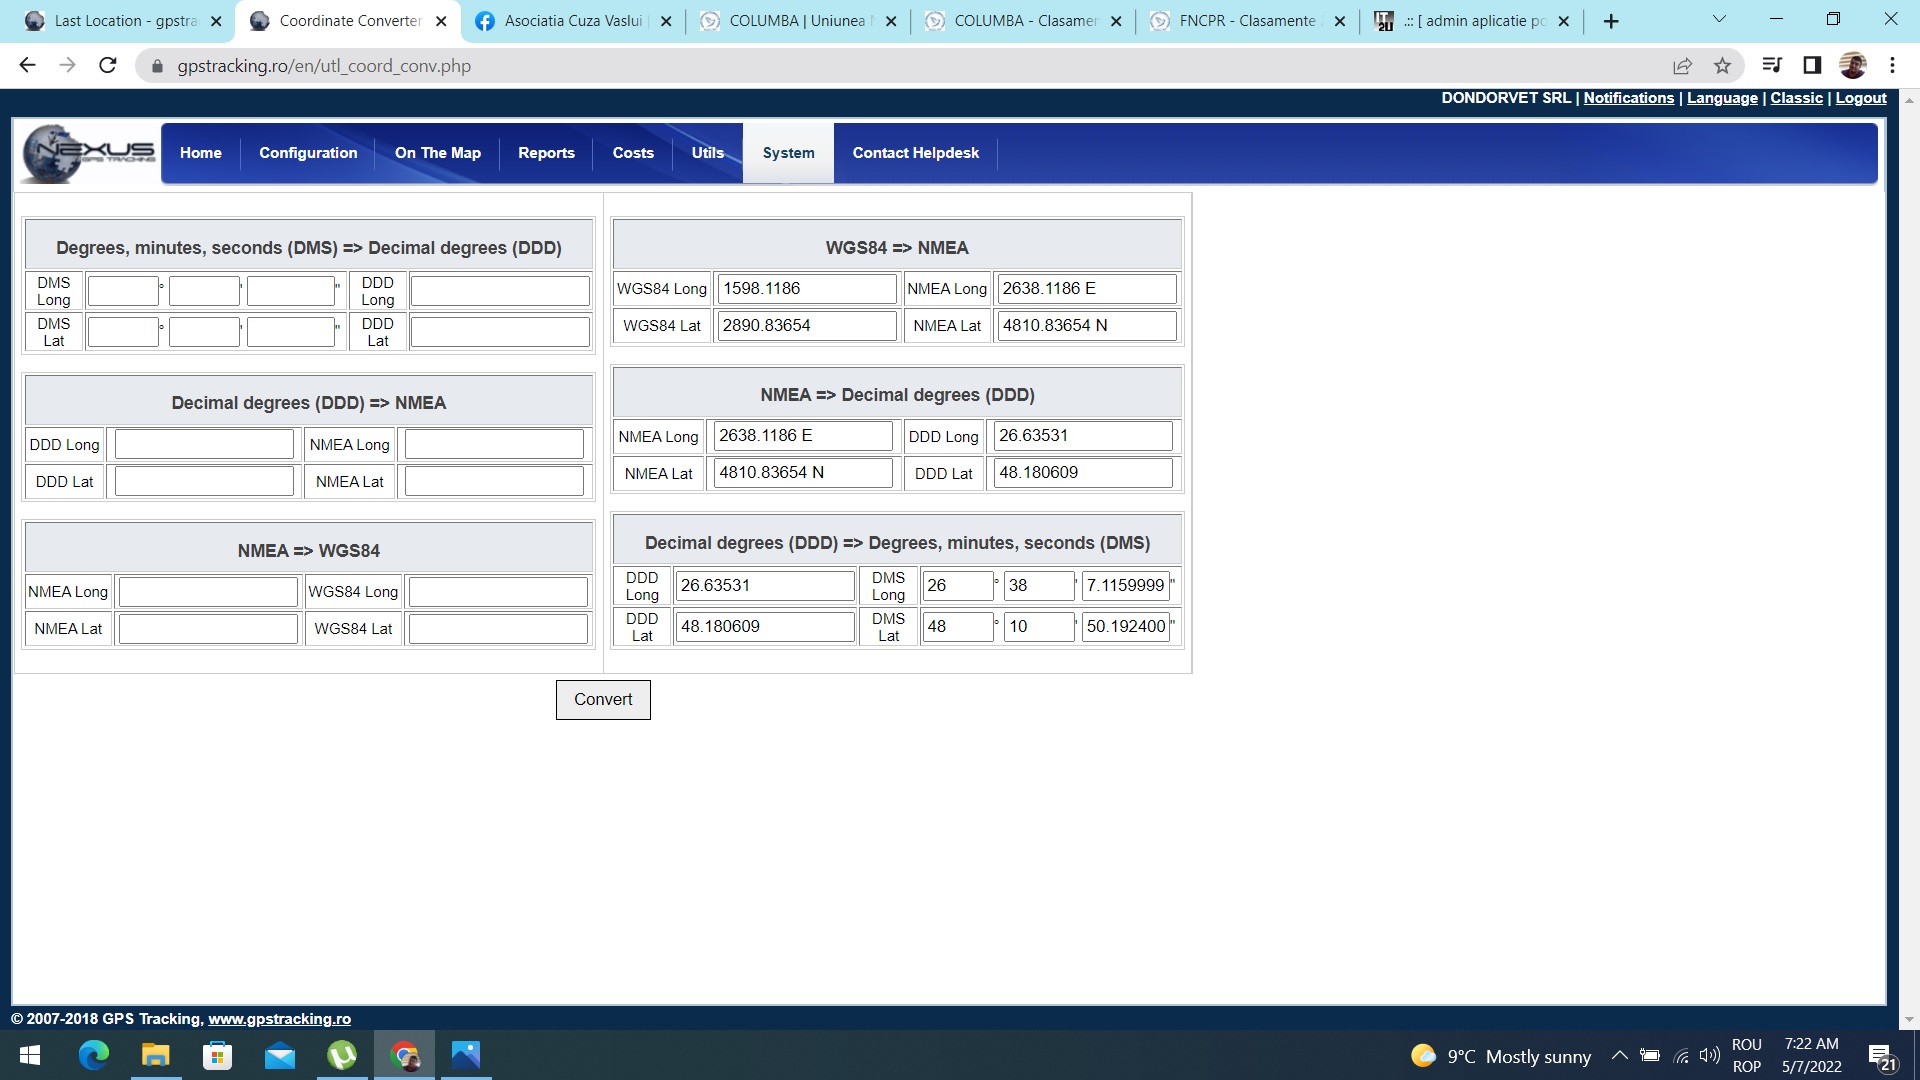This screenshot has height=1080, width=1920.
Task: Open Microsoft Edge from the taskbar
Action: [93, 1056]
